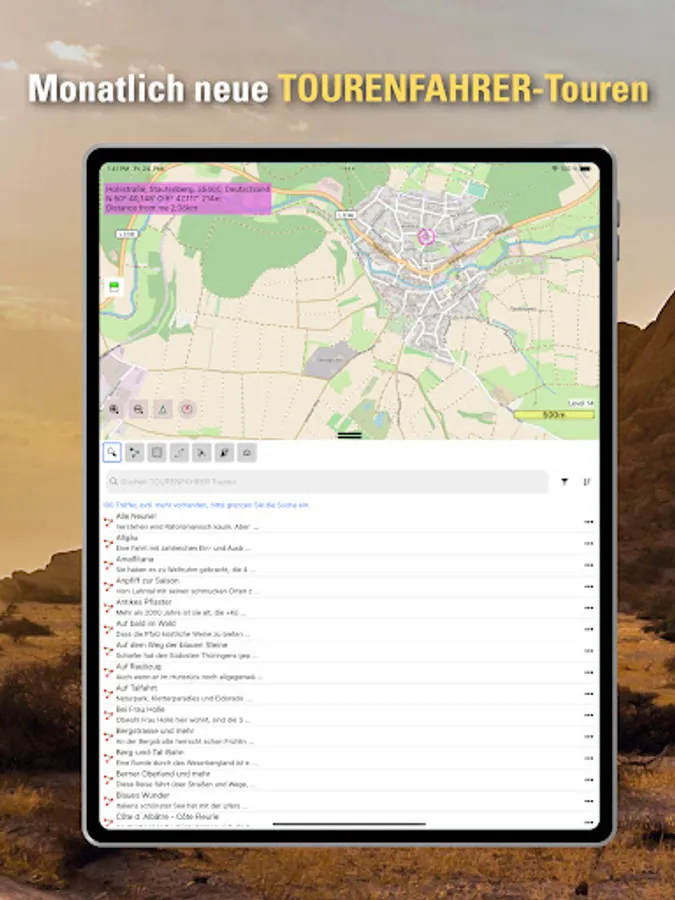
Task: Open the Auf dem Weg der blauen Steine tour
Action: 350,650
